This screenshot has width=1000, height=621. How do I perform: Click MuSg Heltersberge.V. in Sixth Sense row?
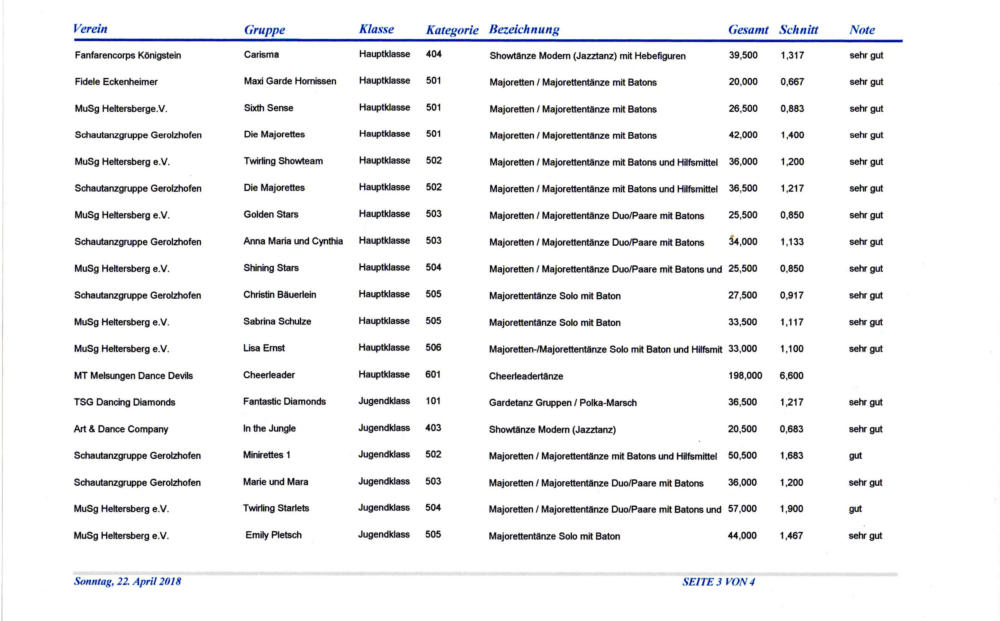(x=121, y=108)
